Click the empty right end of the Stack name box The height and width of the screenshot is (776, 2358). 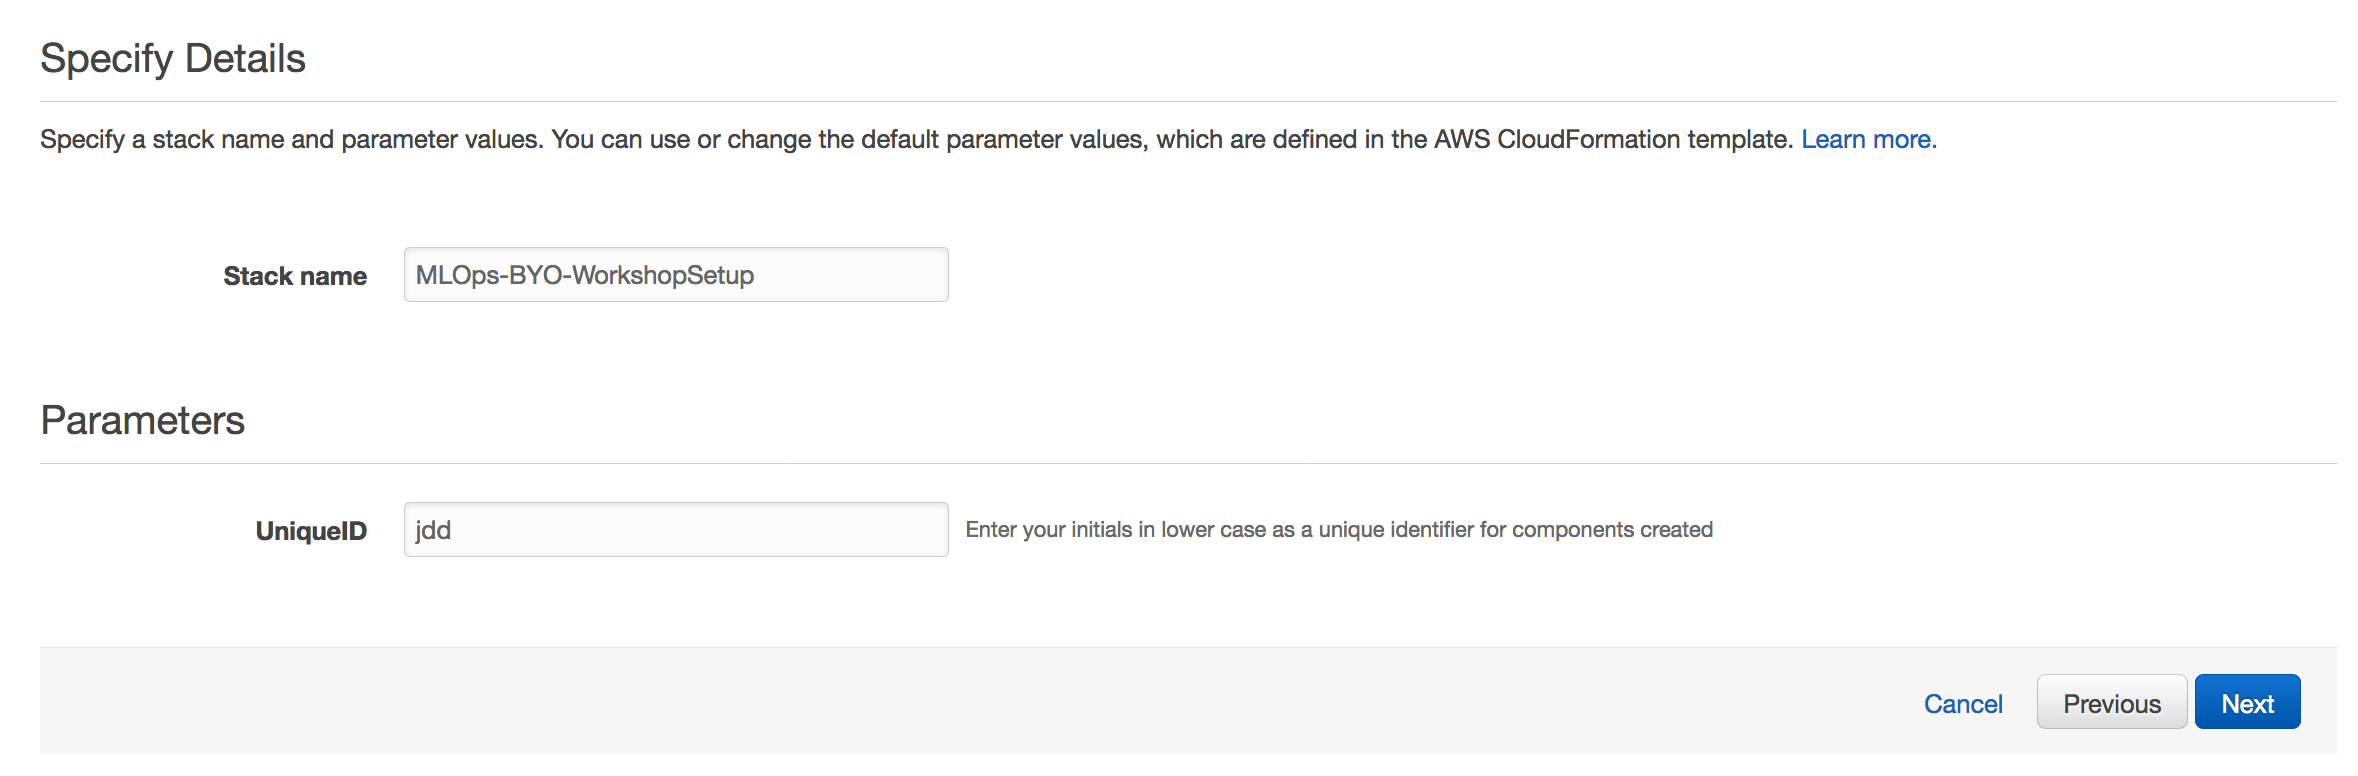click(850, 275)
